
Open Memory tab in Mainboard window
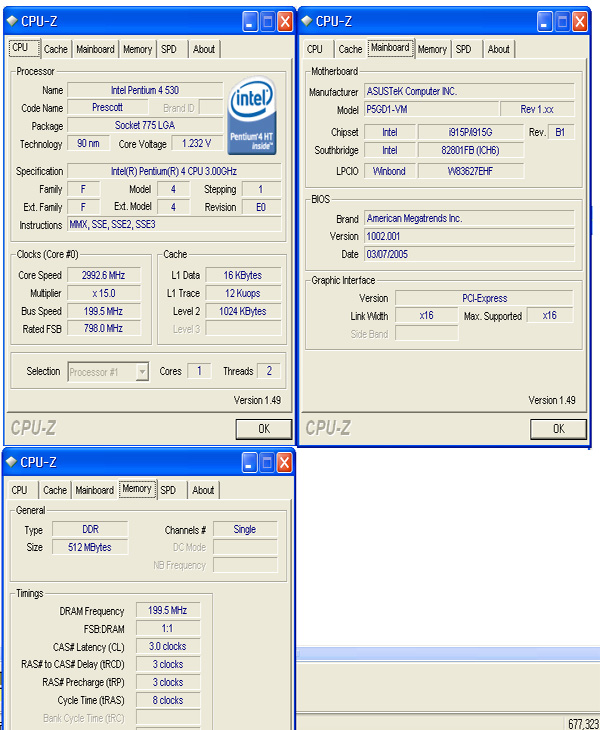(x=432, y=49)
